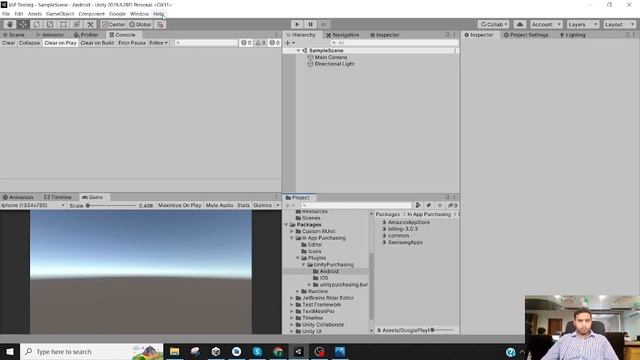Open the Window menu
Viewport: 640px width, 360px height.
tap(139, 14)
